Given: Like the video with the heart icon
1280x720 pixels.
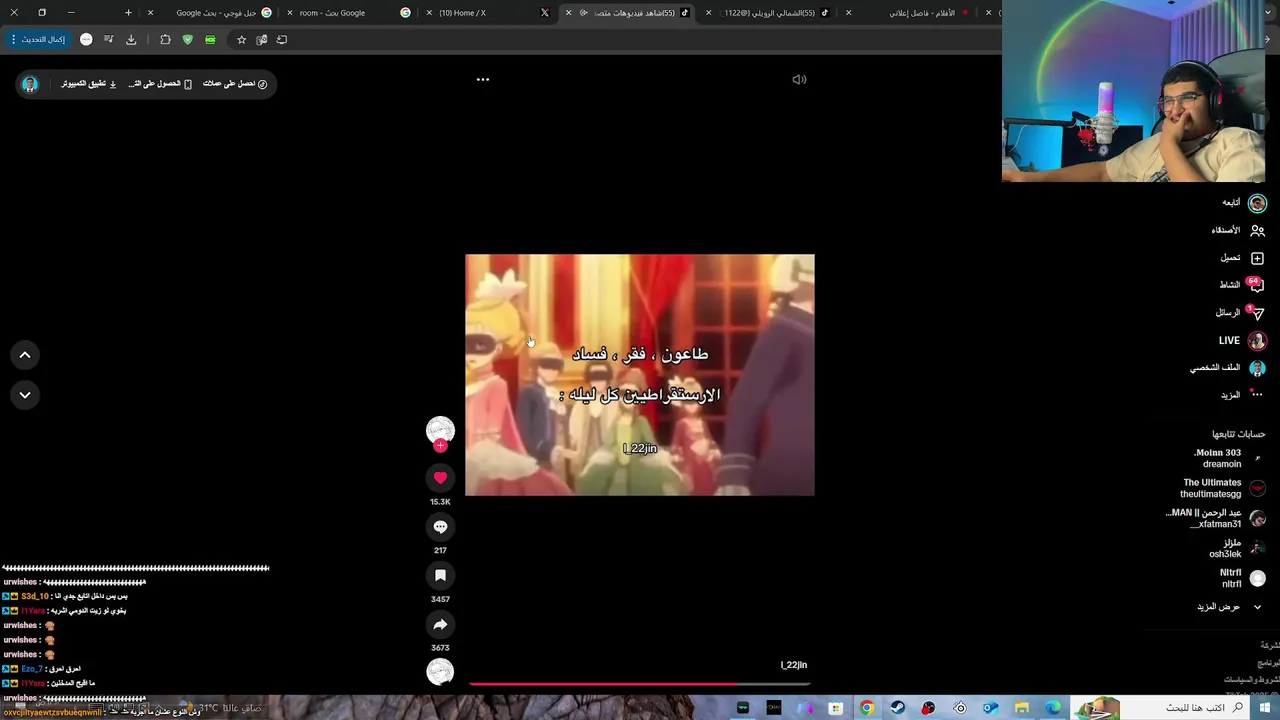Looking at the screenshot, I should (440, 478).
